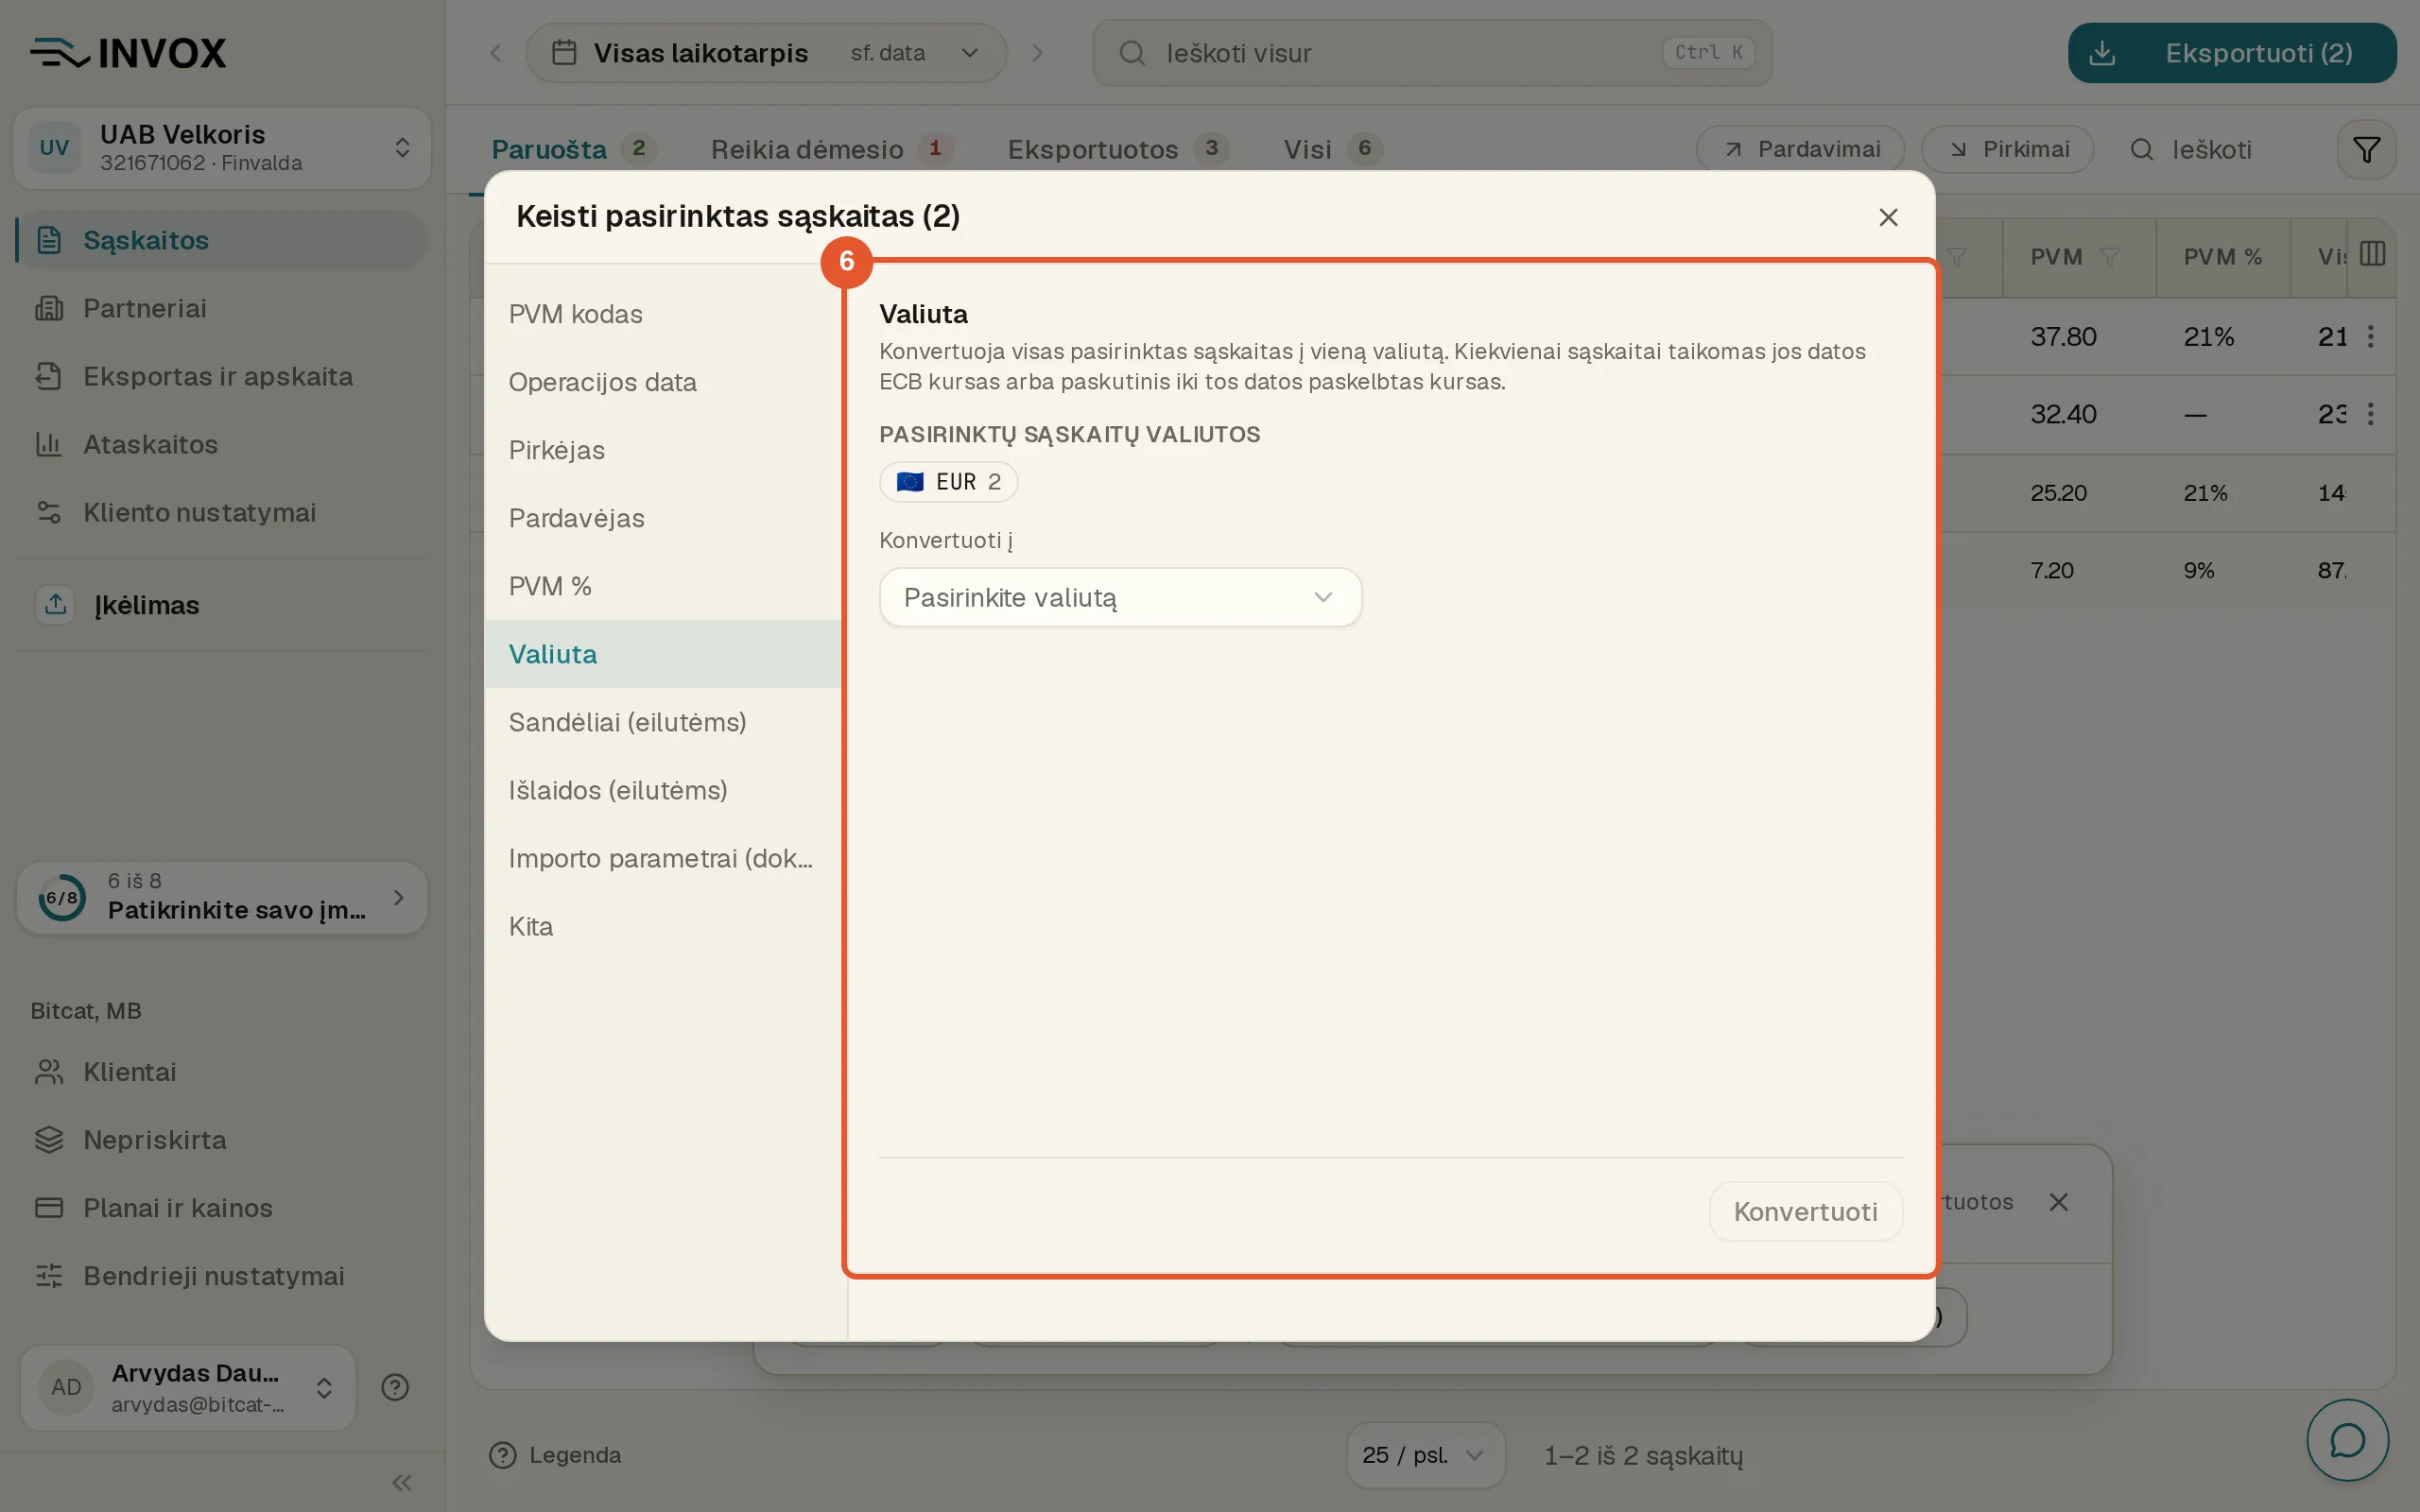This screenshot has width=2420, height=1512.
Task: Collapse the sidebar with double chevron
Action: tap(402, 1482)
